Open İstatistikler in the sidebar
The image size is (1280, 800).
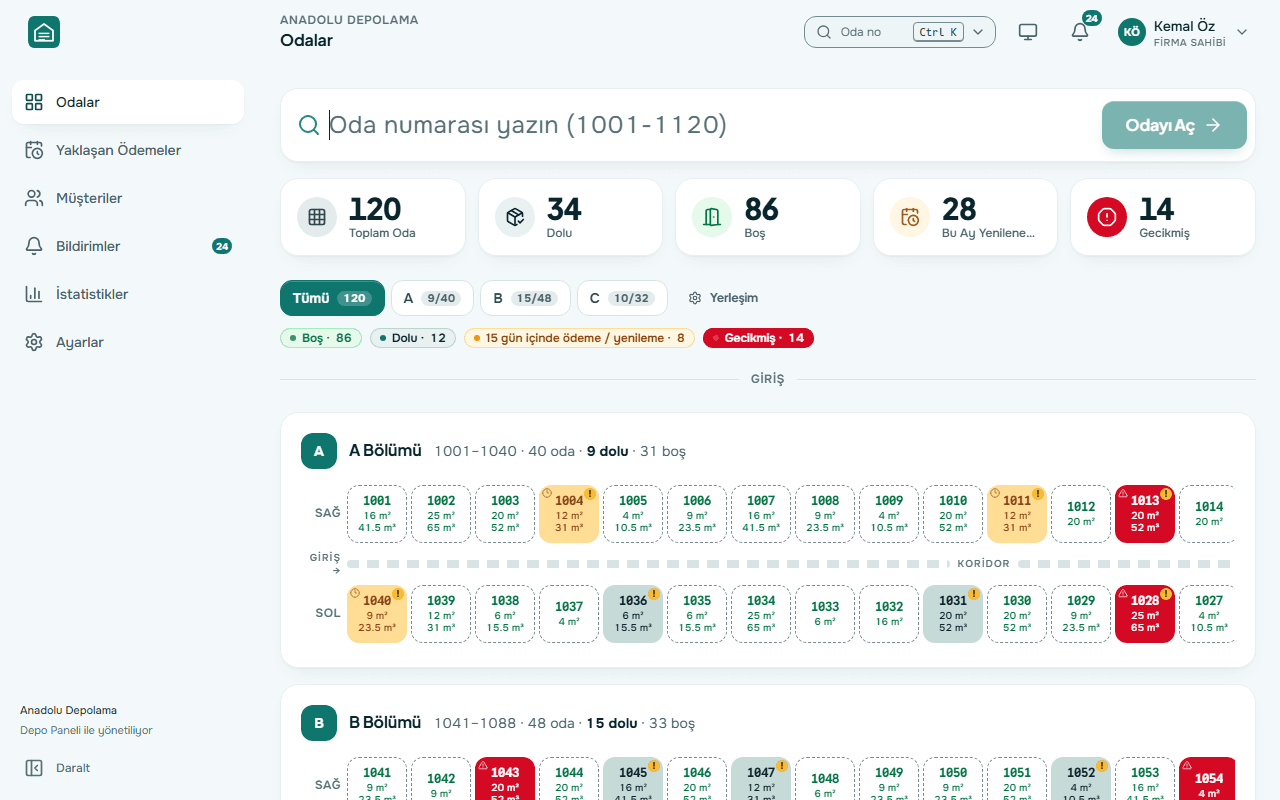pos(128,294)
